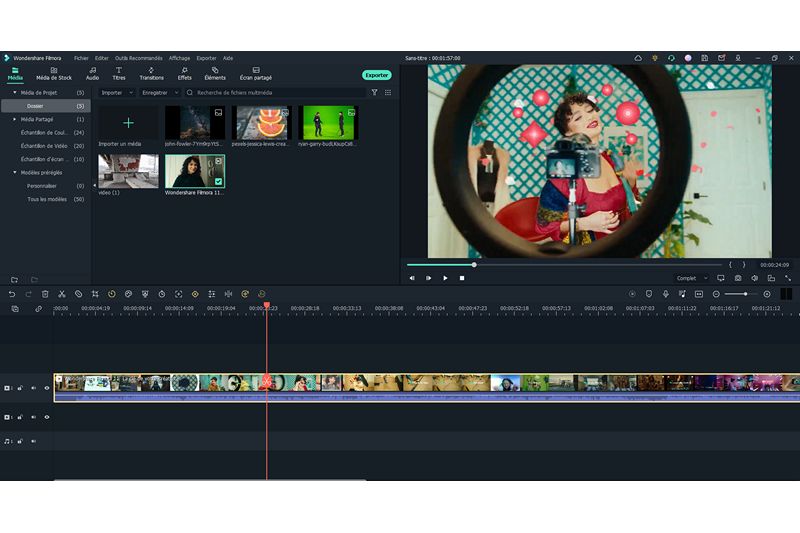Select the scissors split tool in timeline toolbar
The image size is (800, 533).
pyautogui.click(x=61, y=294)
